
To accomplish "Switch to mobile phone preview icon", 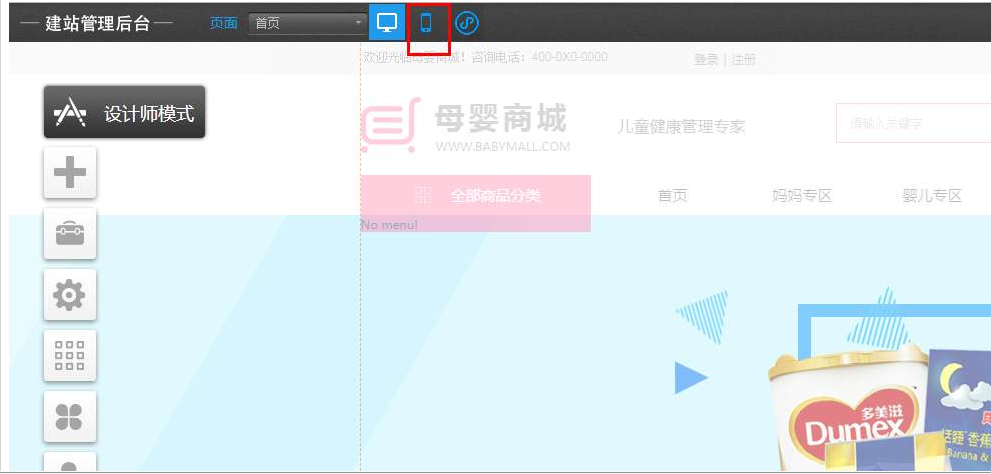I will click(x=427, y=22).
